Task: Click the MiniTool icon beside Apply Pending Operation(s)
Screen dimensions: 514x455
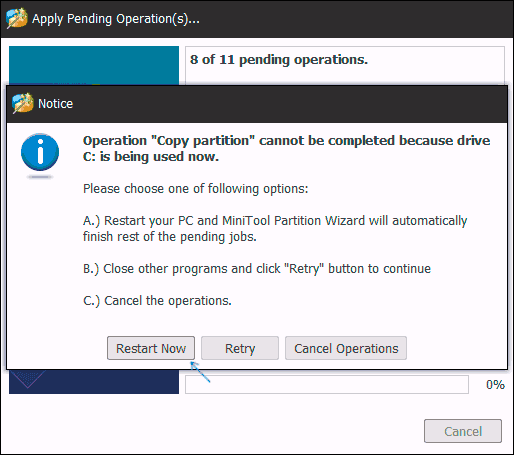Action: tap(17, 18)
